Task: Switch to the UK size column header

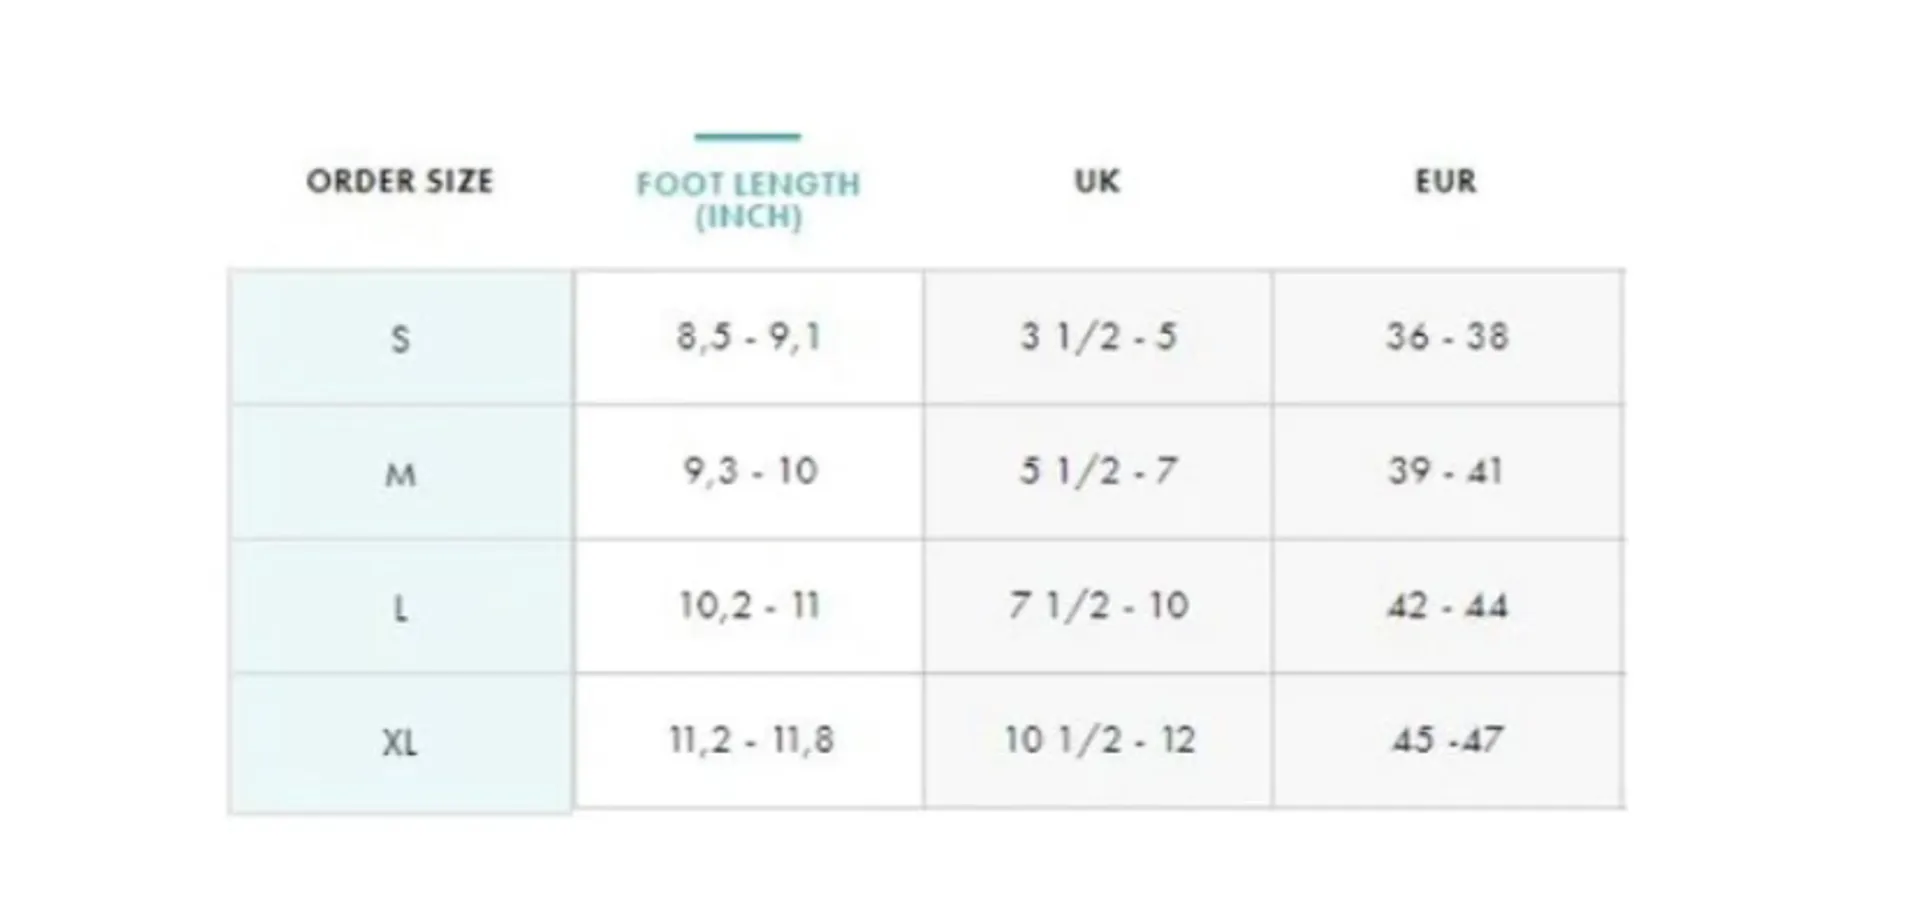Action: click(1097, 181)
